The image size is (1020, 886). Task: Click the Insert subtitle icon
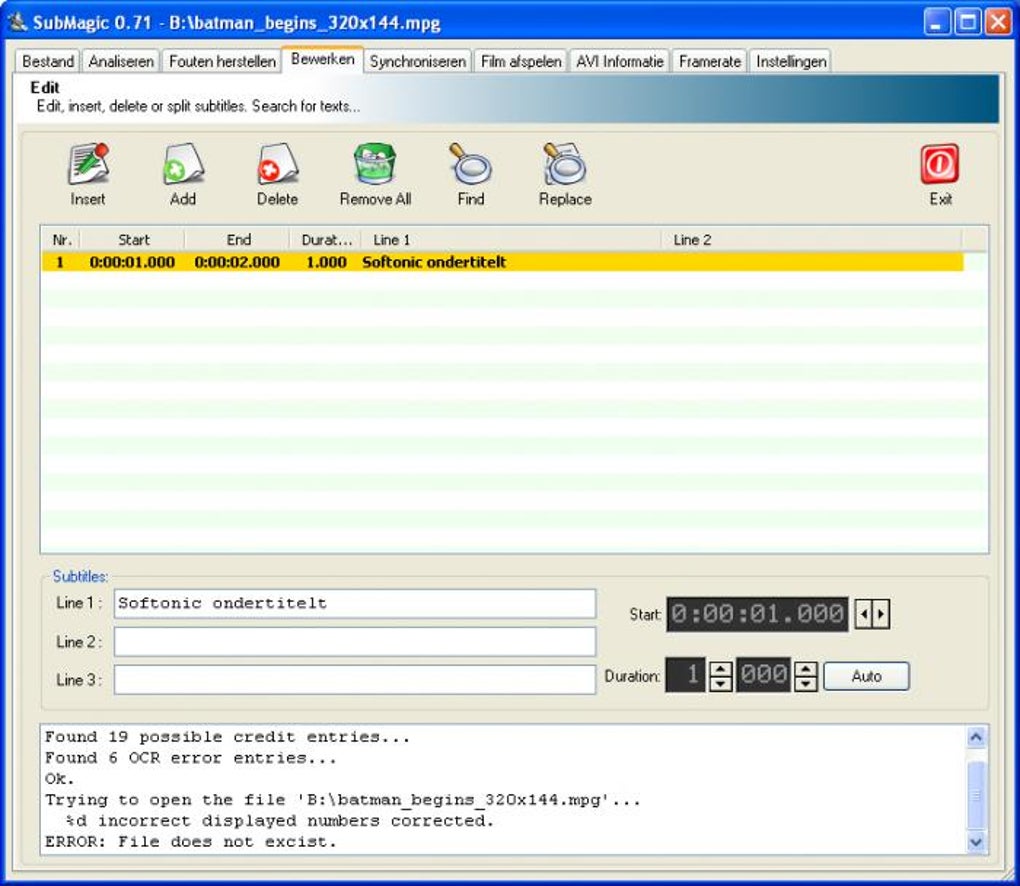(88, 165)
